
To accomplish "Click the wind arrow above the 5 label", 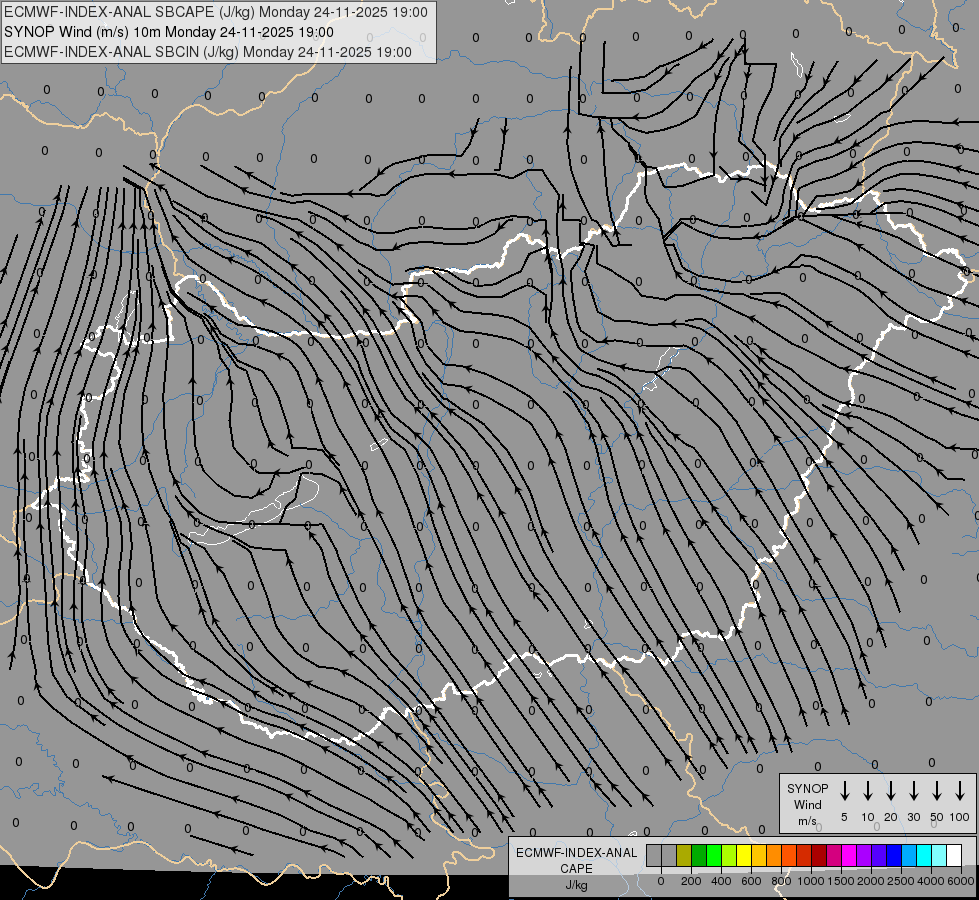I will pos(844,790).
